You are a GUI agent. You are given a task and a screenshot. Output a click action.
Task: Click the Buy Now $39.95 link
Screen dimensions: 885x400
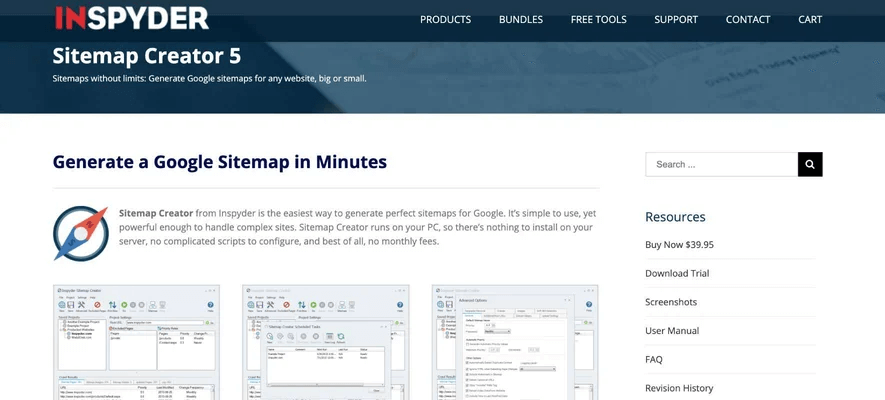click(680, 245)
